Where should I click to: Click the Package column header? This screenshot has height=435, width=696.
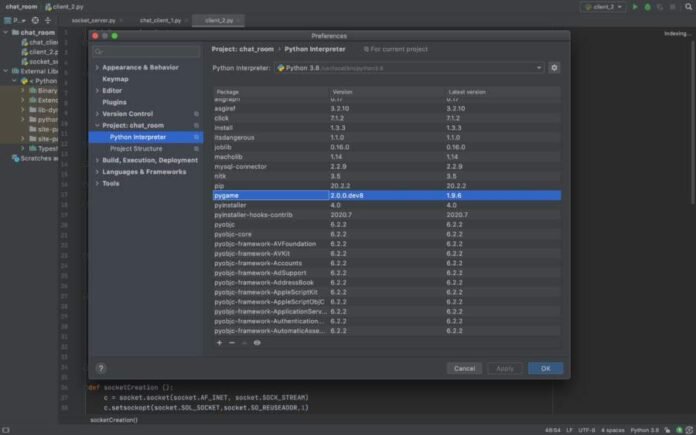click(x=270, y=92)
